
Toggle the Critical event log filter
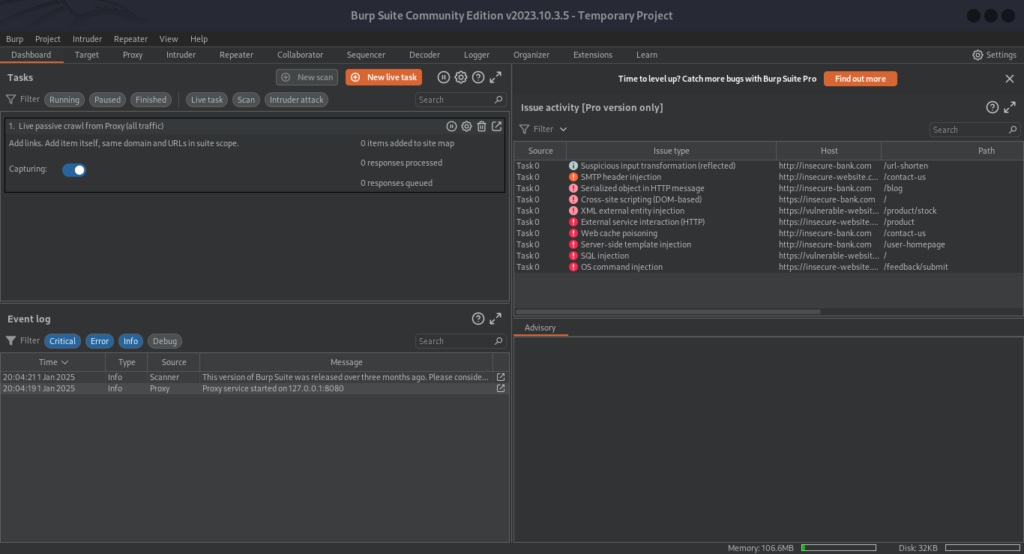[62, 341]
